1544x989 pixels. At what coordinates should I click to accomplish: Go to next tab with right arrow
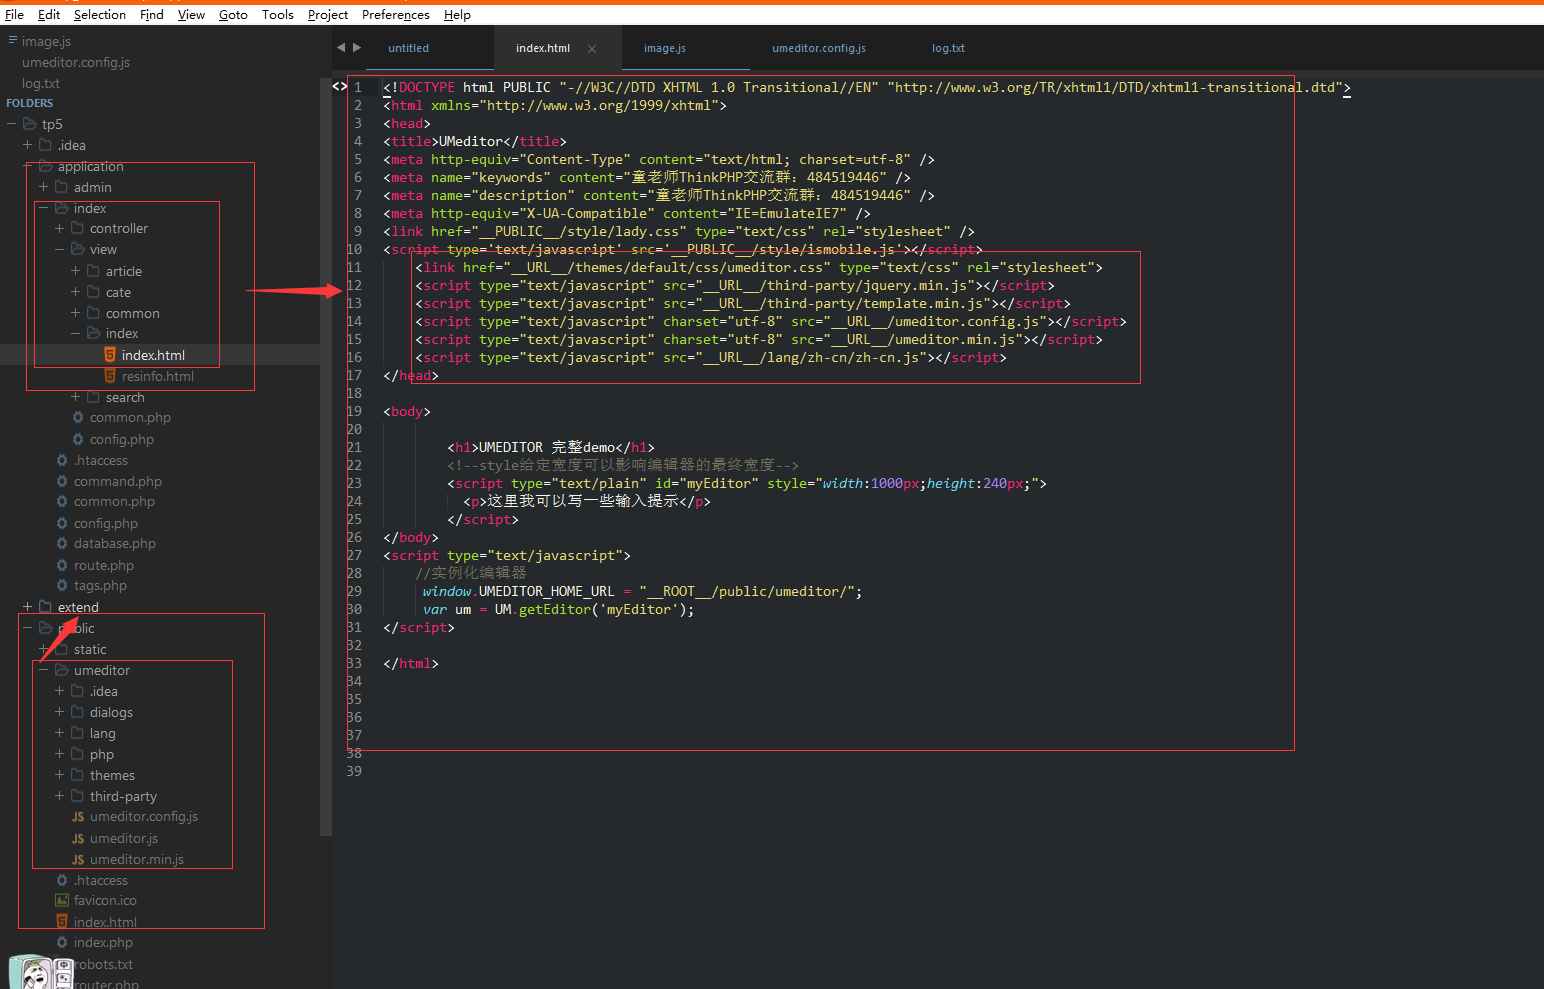[x=357, y=47]
